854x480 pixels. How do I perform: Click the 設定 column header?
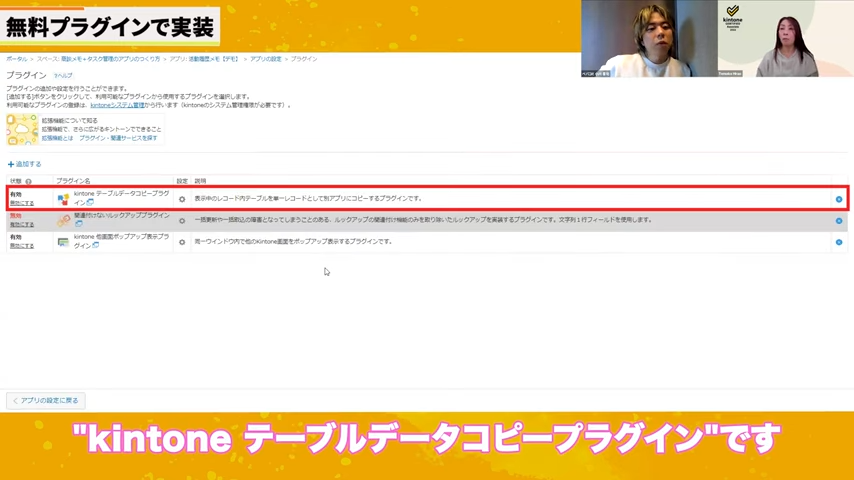pyautogui.click(x=182, y=181)
